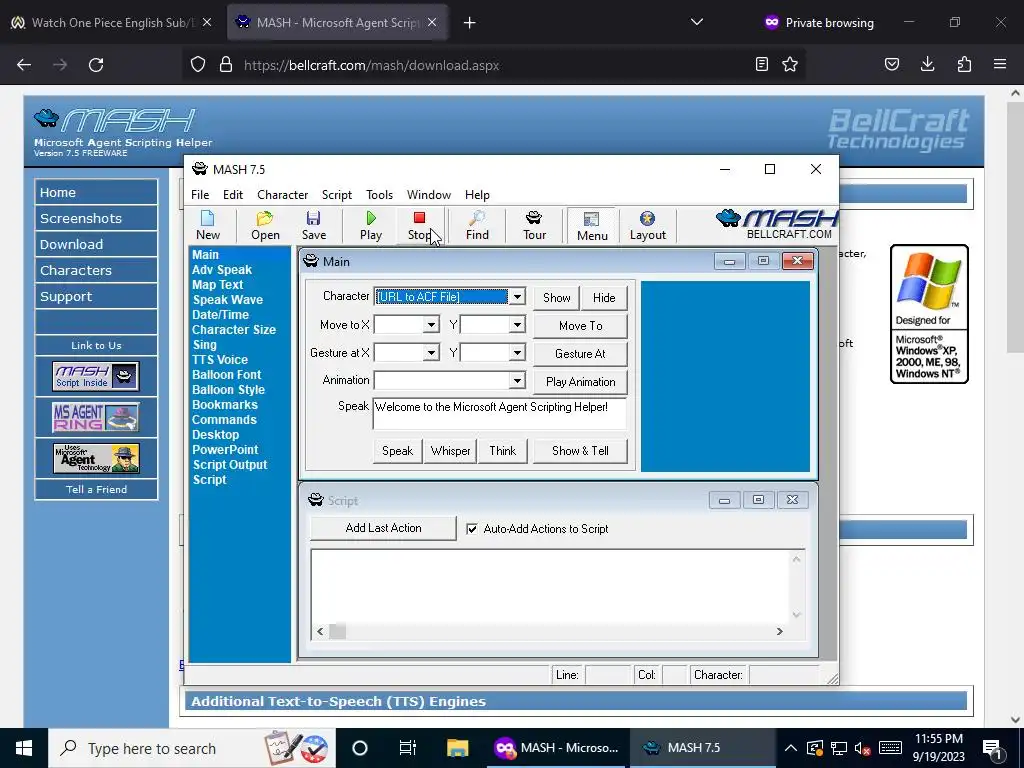This screenshot has width=1024, height=768.
Task: Open Task View on the taskbar
Action: 408,748
